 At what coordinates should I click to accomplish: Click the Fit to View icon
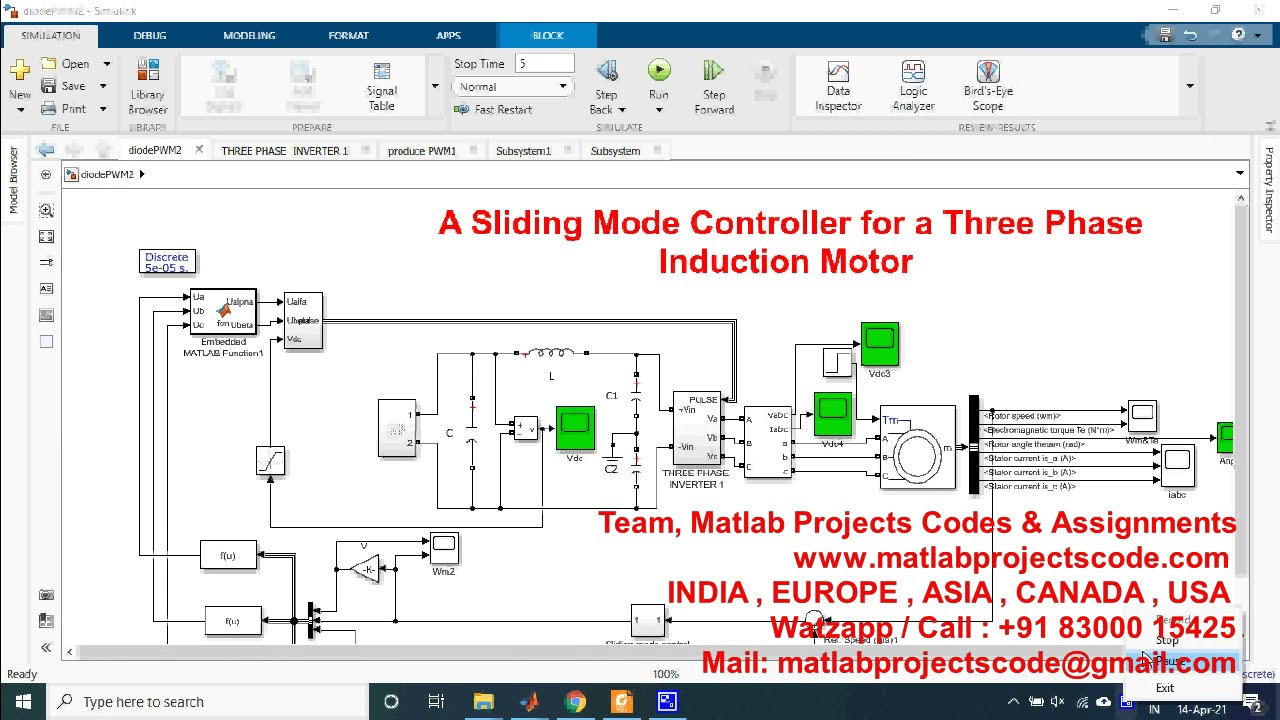pos(46,236)
